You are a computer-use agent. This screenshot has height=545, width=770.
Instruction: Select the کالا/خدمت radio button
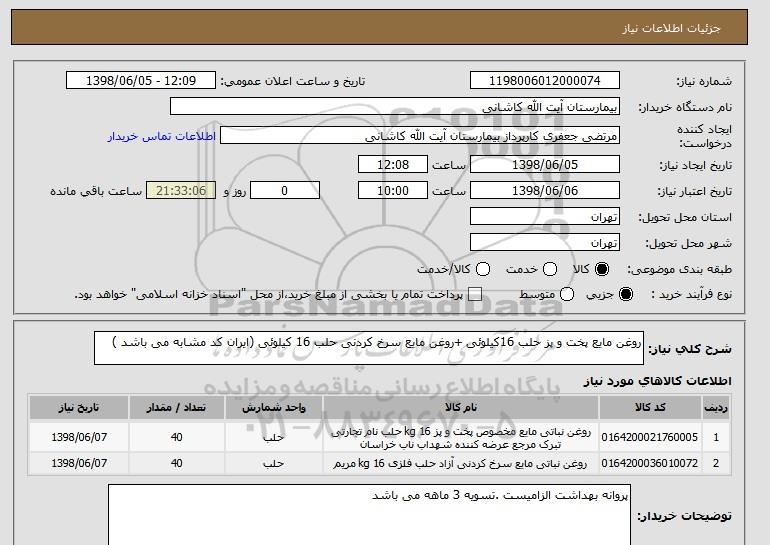click(x=483, y=269)
